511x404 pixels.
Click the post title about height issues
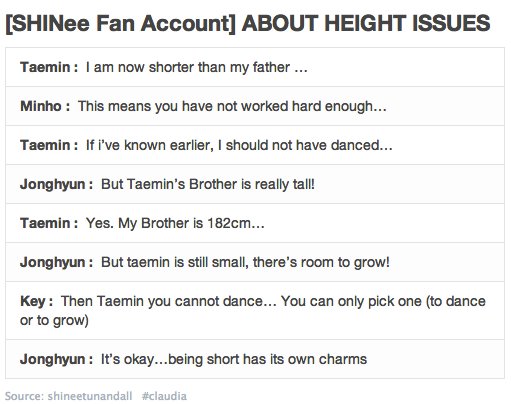coord(248,24)
